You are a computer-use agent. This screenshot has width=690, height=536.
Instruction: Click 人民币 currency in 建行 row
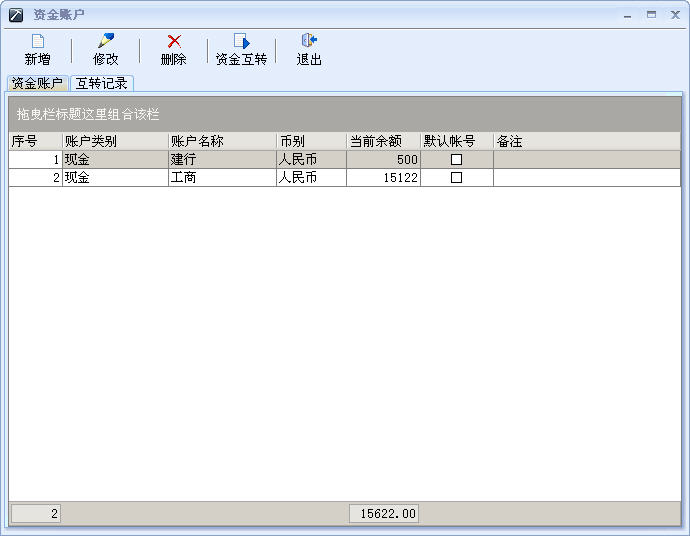coord(311,159)
